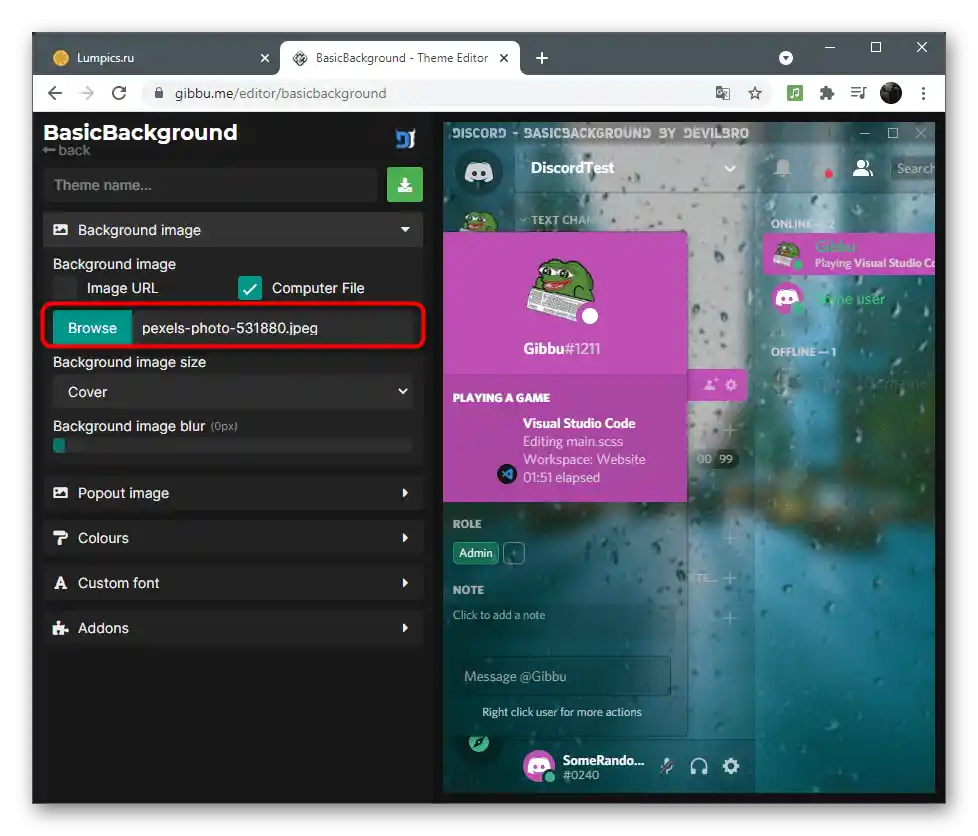Click the Browse file button
The width and height of the screenshot is (978, 836).
click(92, 328)
